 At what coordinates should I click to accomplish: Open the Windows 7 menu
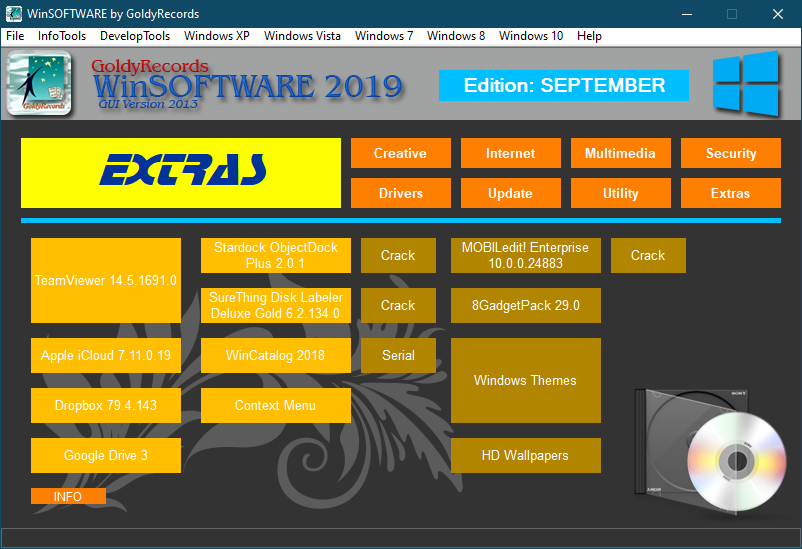(384, 36)
